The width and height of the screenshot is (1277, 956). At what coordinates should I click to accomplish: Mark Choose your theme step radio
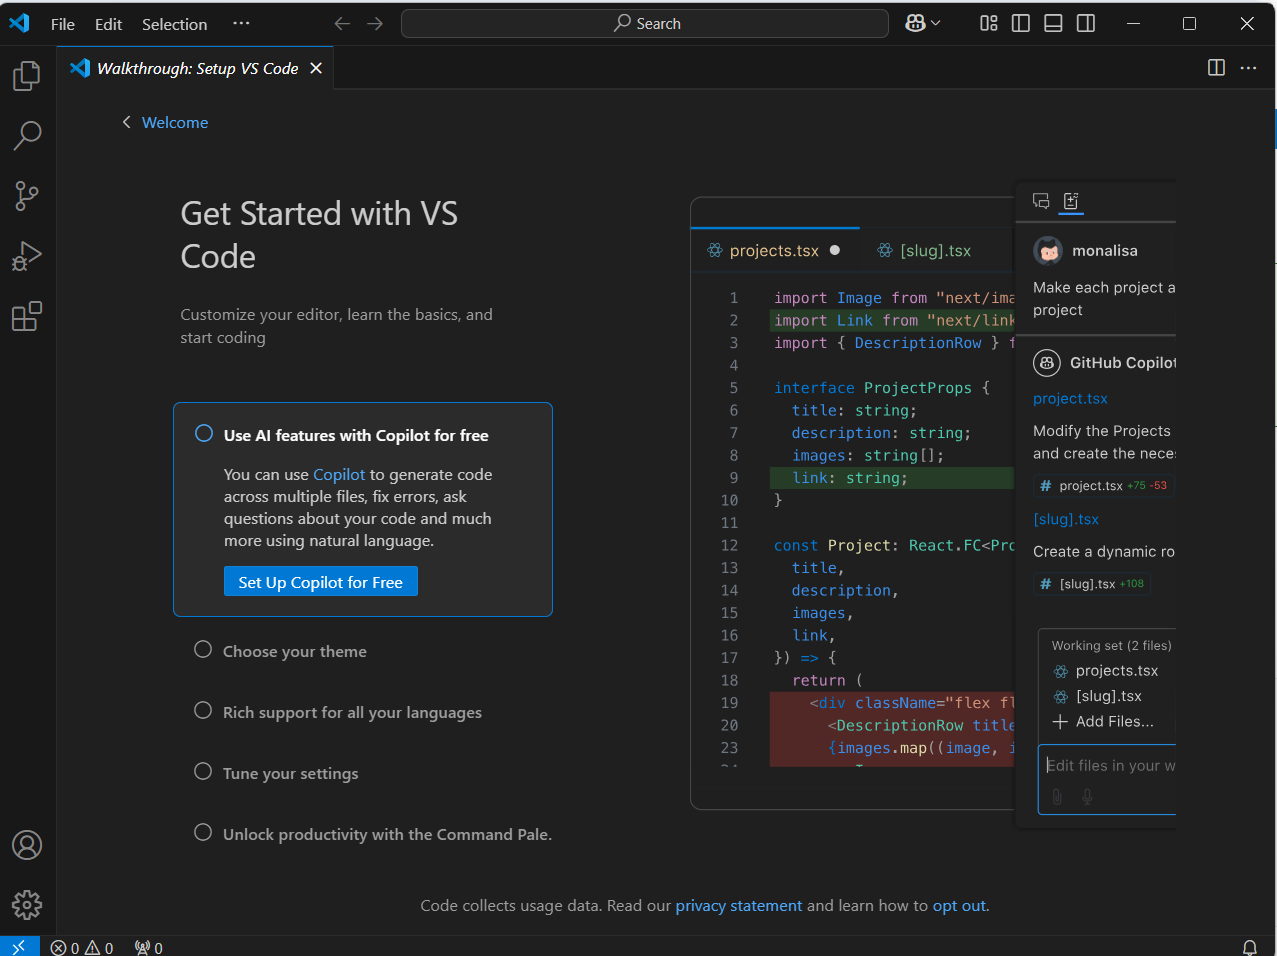pos(203,650)
